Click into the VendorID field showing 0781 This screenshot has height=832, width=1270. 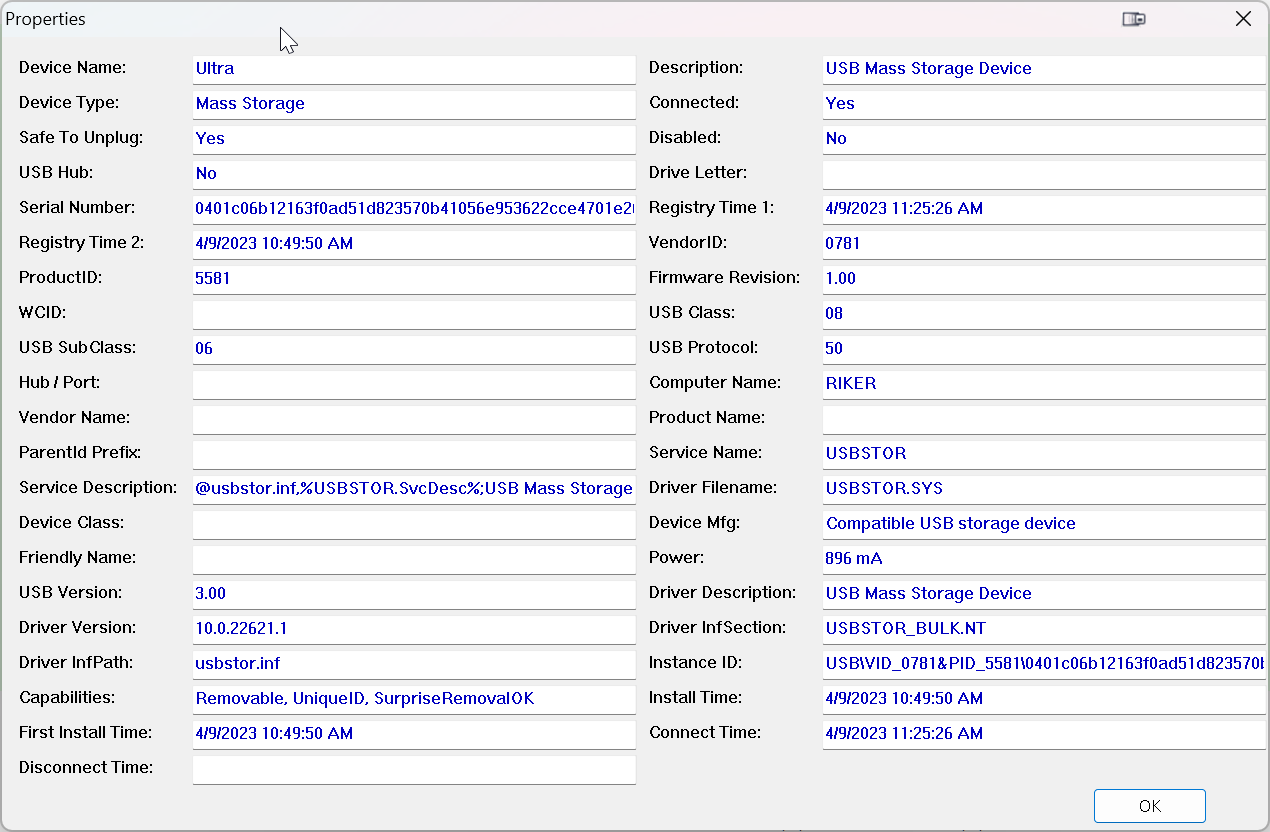(x=1043, y=244)
